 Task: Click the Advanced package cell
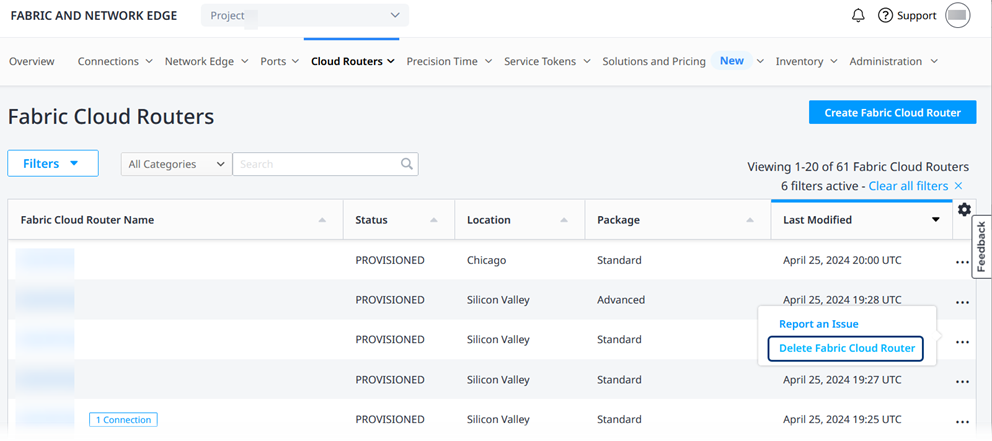pyautogui.click(x=621, y=300)
